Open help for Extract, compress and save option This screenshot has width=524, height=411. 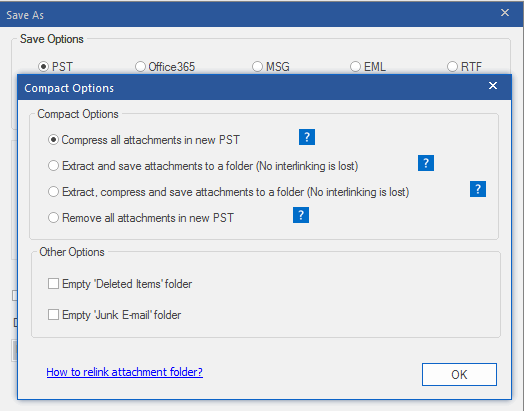pos(478,189)
